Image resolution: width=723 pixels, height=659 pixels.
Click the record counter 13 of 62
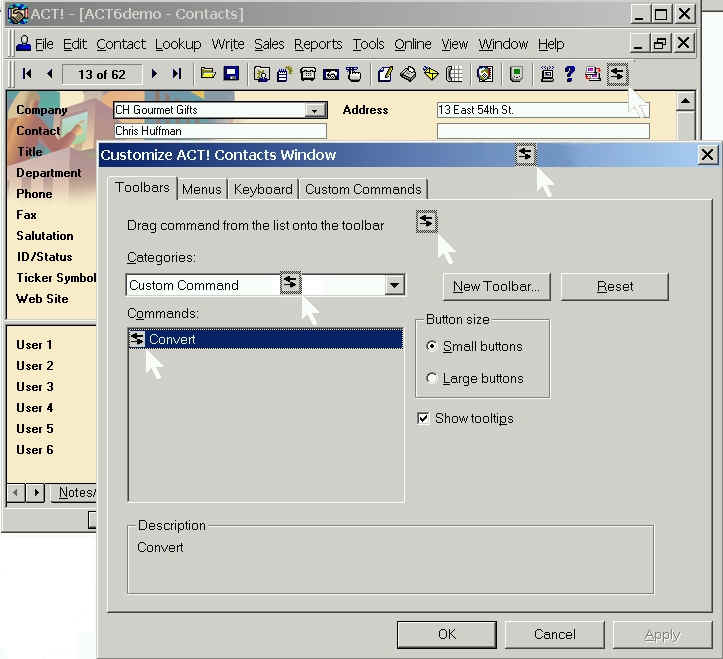click(x=102, y=74)
